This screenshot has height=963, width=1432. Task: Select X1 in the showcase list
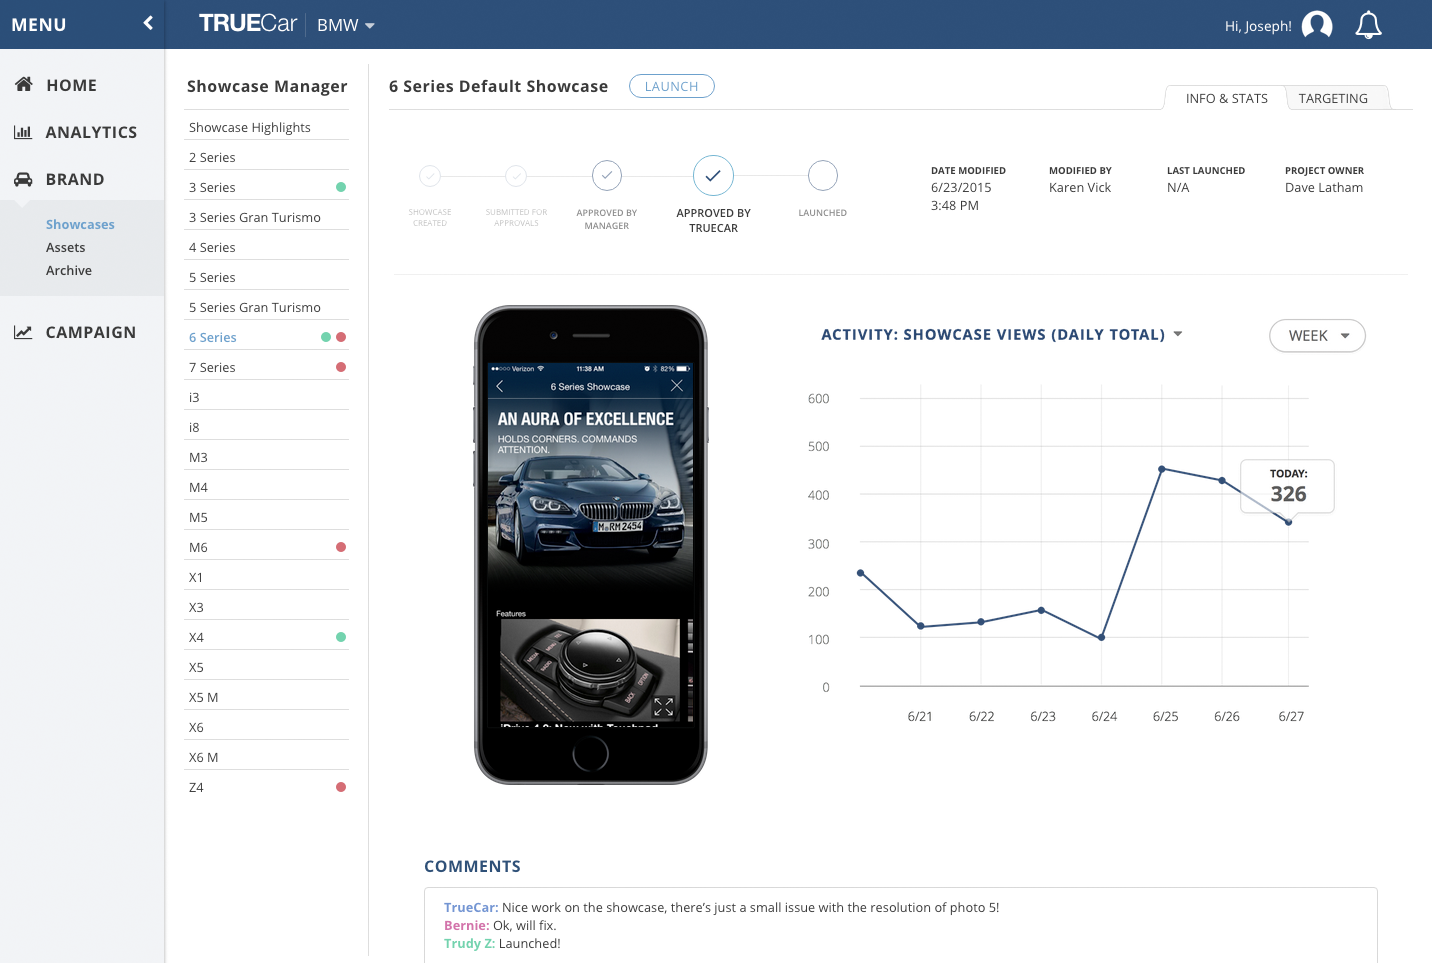268,577
